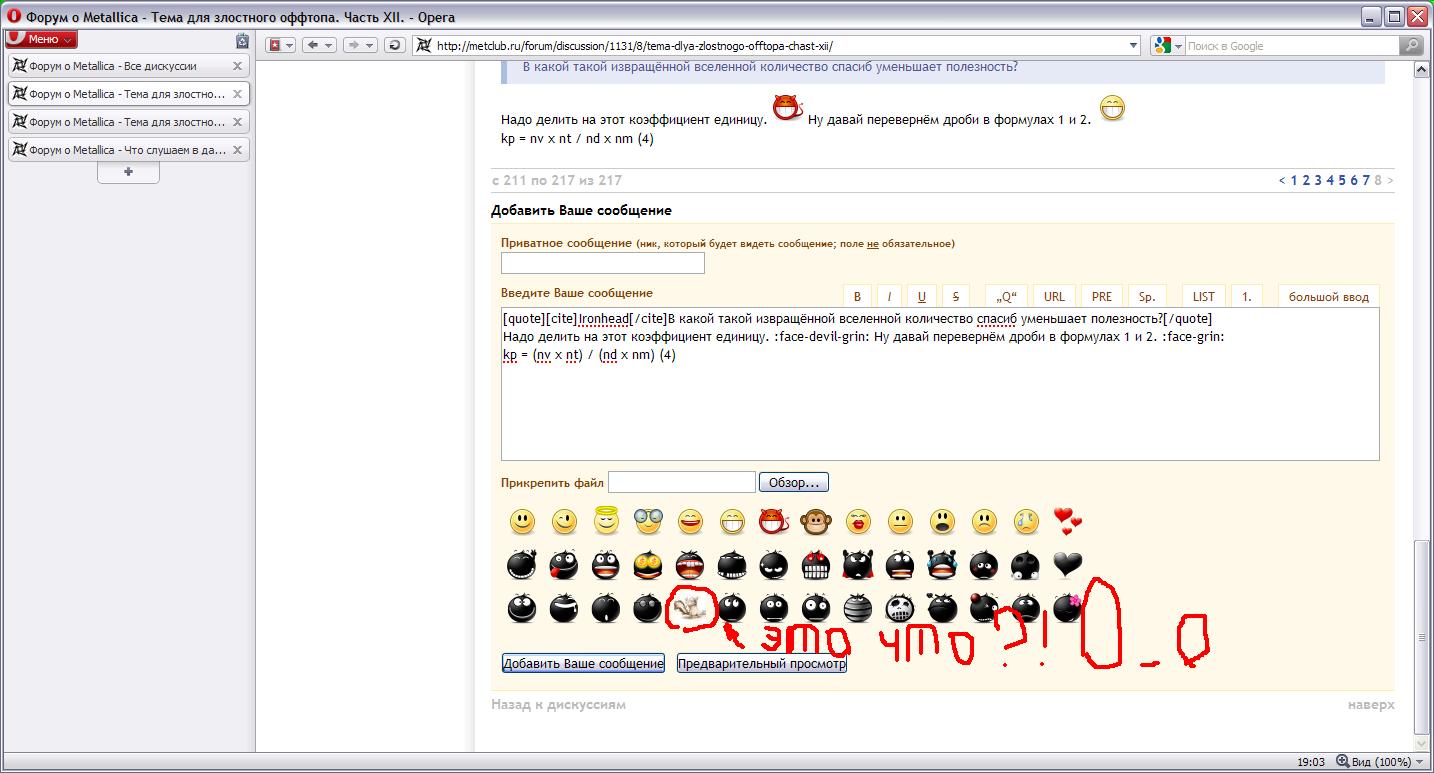Click 'Добавить Ваше сообщение' submit button
Screen dimensions: 1434x773
coord(583,664)
